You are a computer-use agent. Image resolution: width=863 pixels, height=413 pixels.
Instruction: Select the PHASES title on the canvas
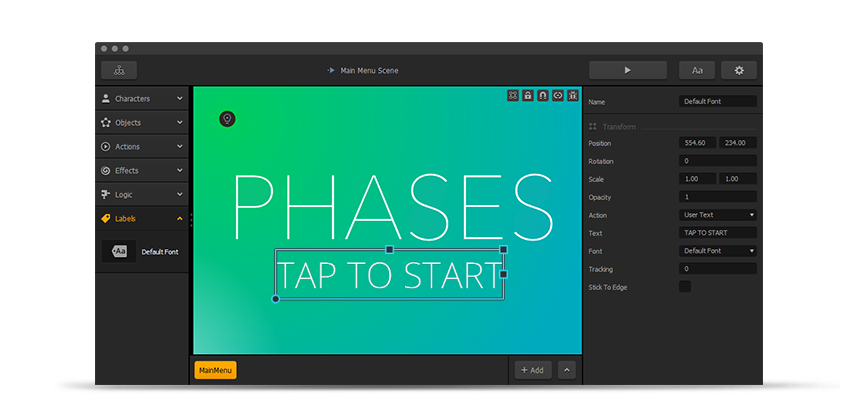[394, 206]
